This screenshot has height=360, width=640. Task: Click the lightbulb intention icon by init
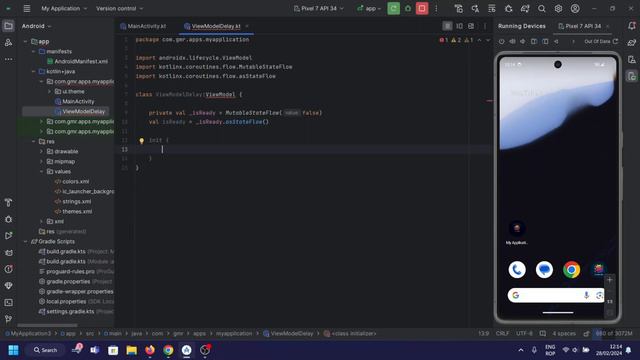(141, 141)
